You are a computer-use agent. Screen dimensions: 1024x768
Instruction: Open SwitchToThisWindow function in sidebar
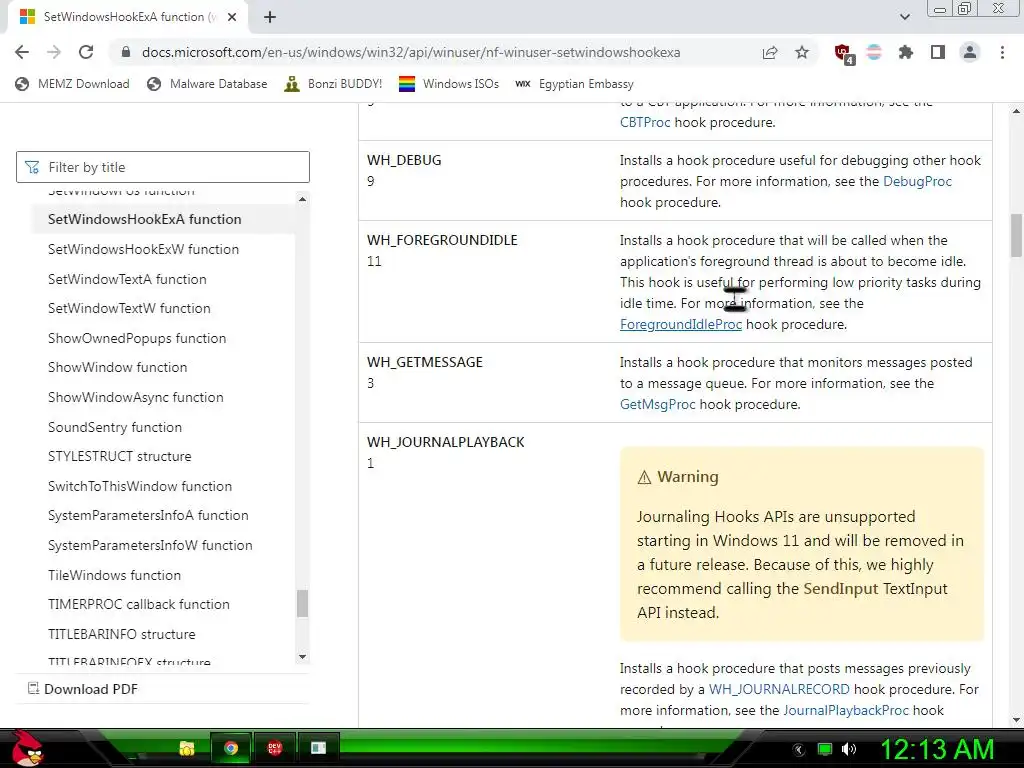click(x=140, y=487)
